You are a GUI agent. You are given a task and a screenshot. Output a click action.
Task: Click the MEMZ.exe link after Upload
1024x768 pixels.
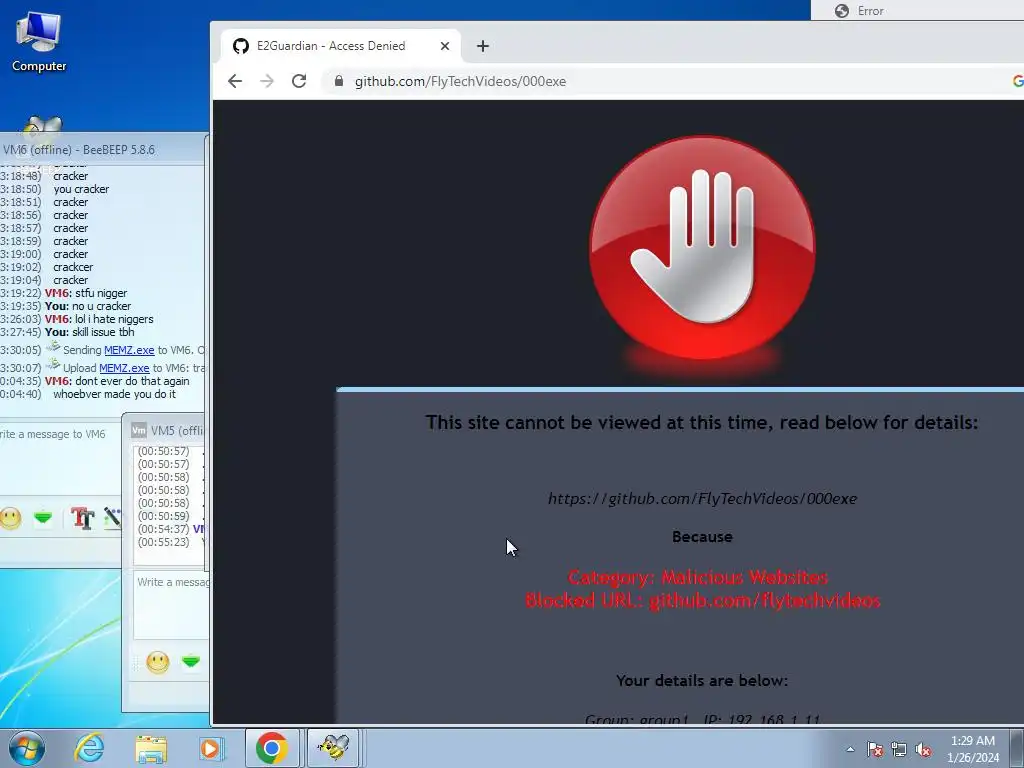point(124,368)
